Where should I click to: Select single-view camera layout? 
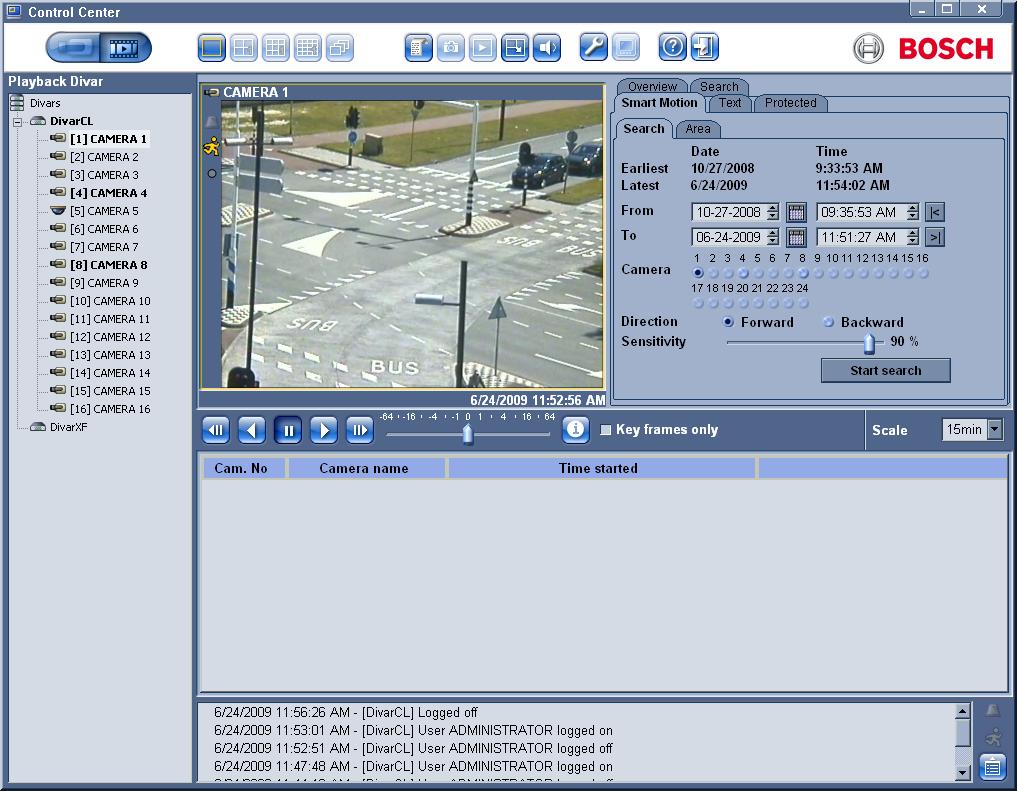tap(211, 47)
